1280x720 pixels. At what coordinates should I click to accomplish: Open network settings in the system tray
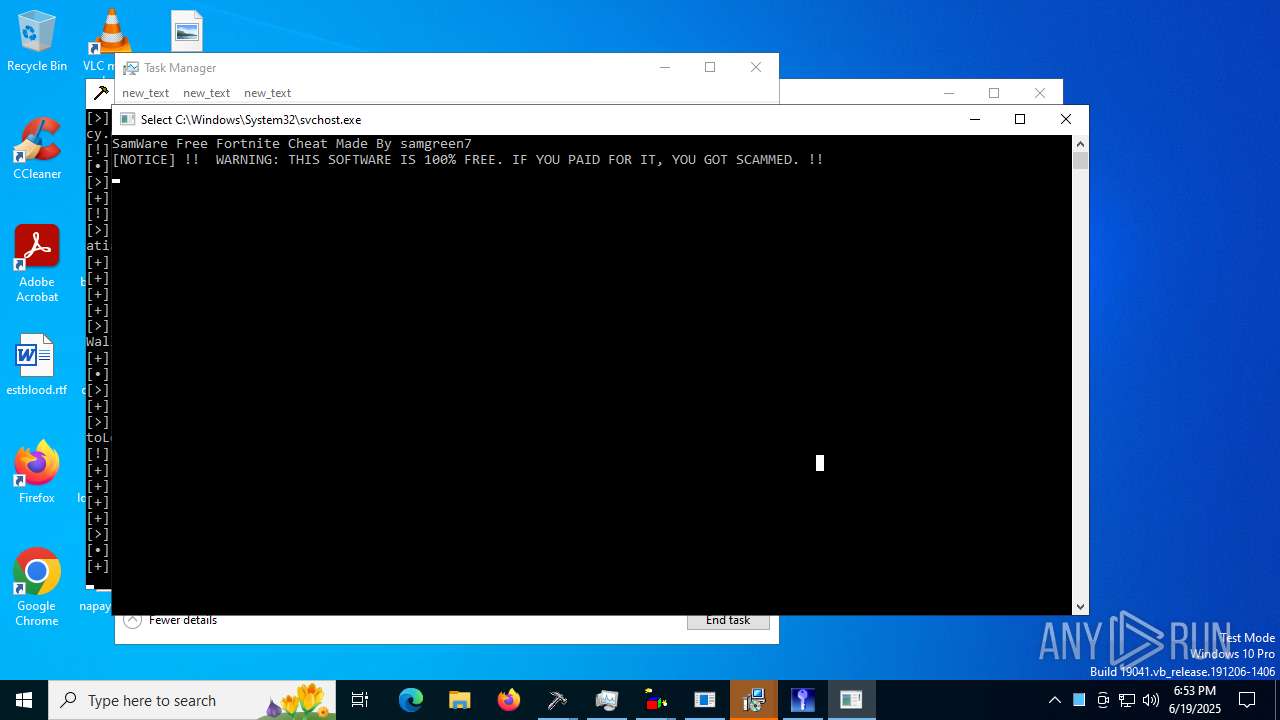click(x=1127, y=700)
